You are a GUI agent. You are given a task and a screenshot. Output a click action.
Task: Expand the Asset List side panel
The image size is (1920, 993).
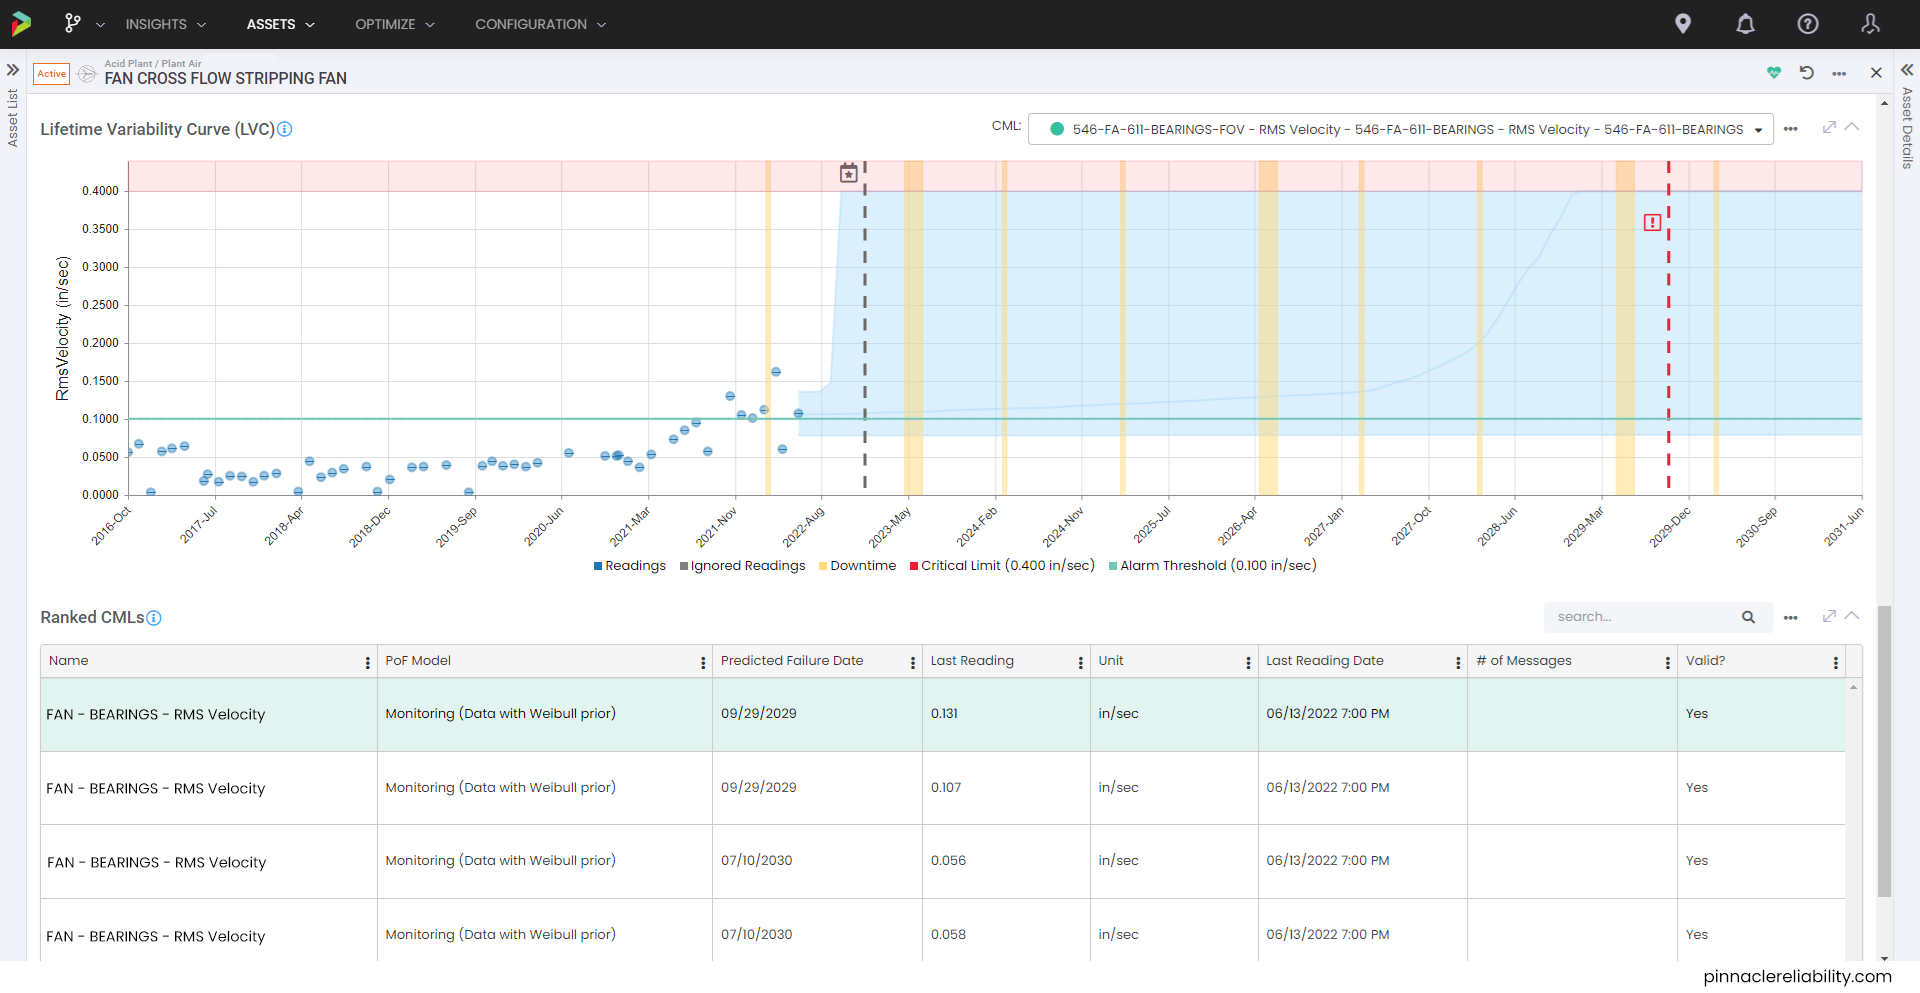tap(13, 69)
